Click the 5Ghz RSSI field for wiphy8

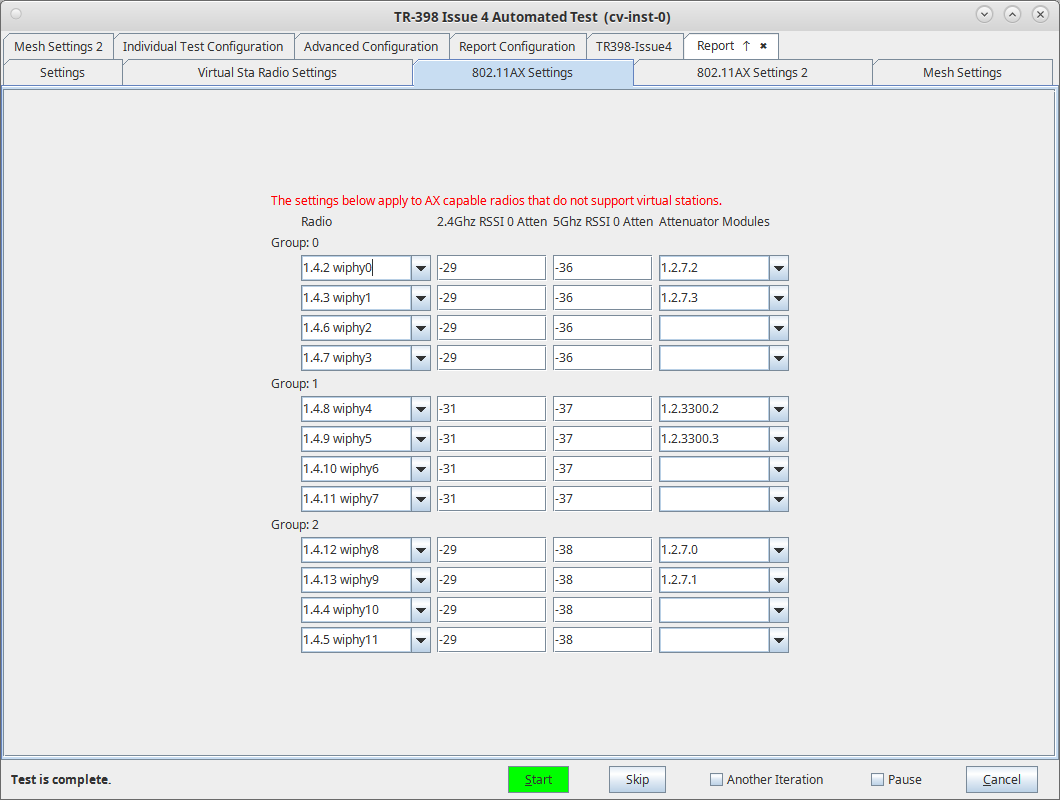click(x=602, y=550)
